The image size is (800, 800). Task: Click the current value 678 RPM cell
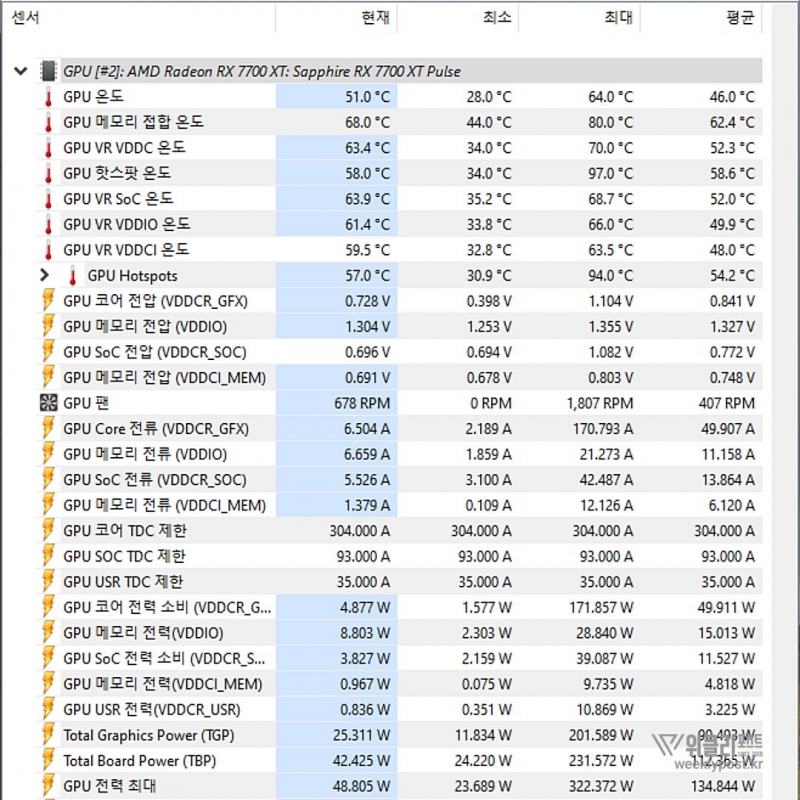[336, 403]
